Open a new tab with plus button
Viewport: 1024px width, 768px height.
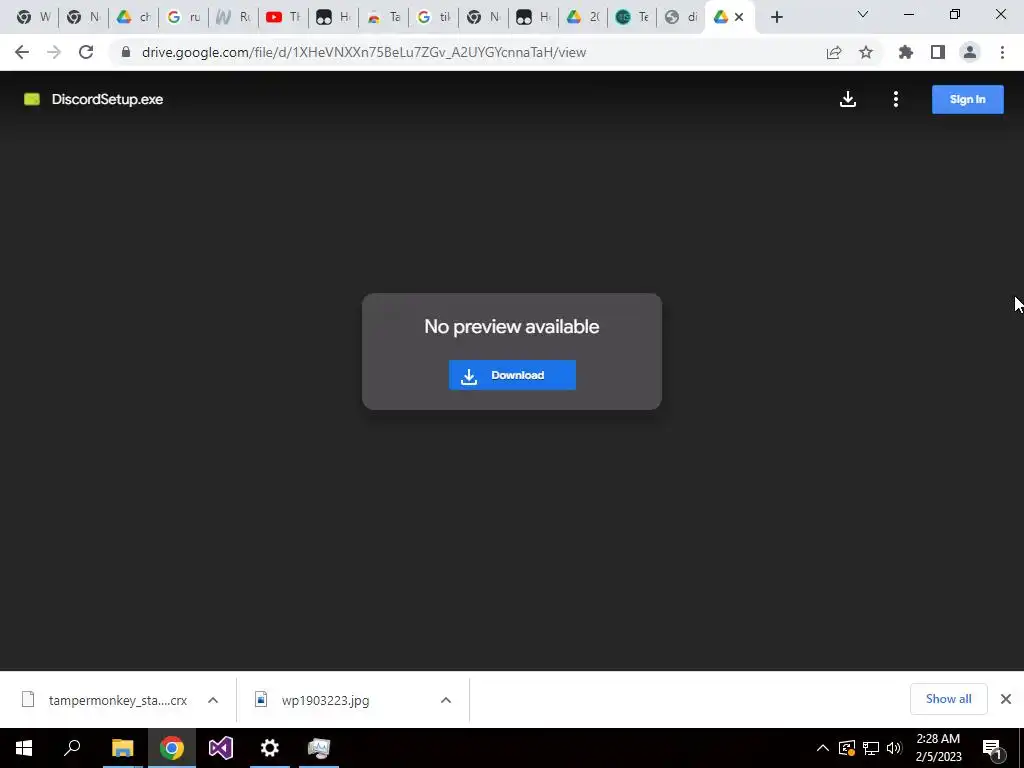776,17
